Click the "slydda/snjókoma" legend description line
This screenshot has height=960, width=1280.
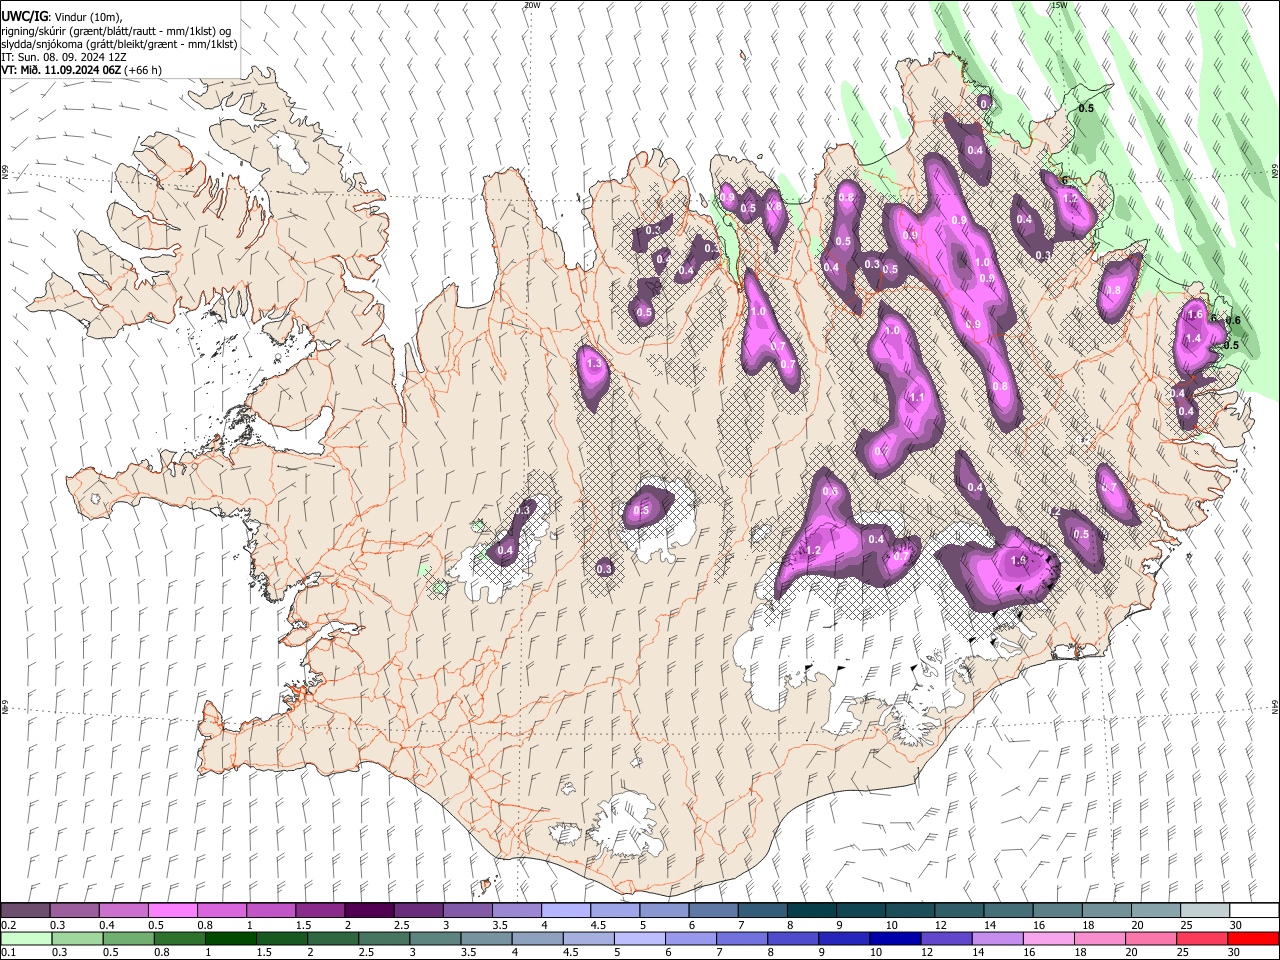pos(119,44)
